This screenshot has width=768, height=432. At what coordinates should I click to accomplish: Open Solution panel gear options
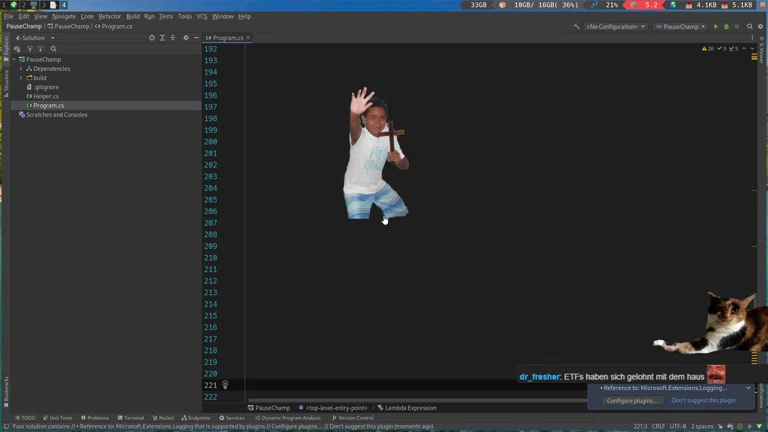pos(185,38)
